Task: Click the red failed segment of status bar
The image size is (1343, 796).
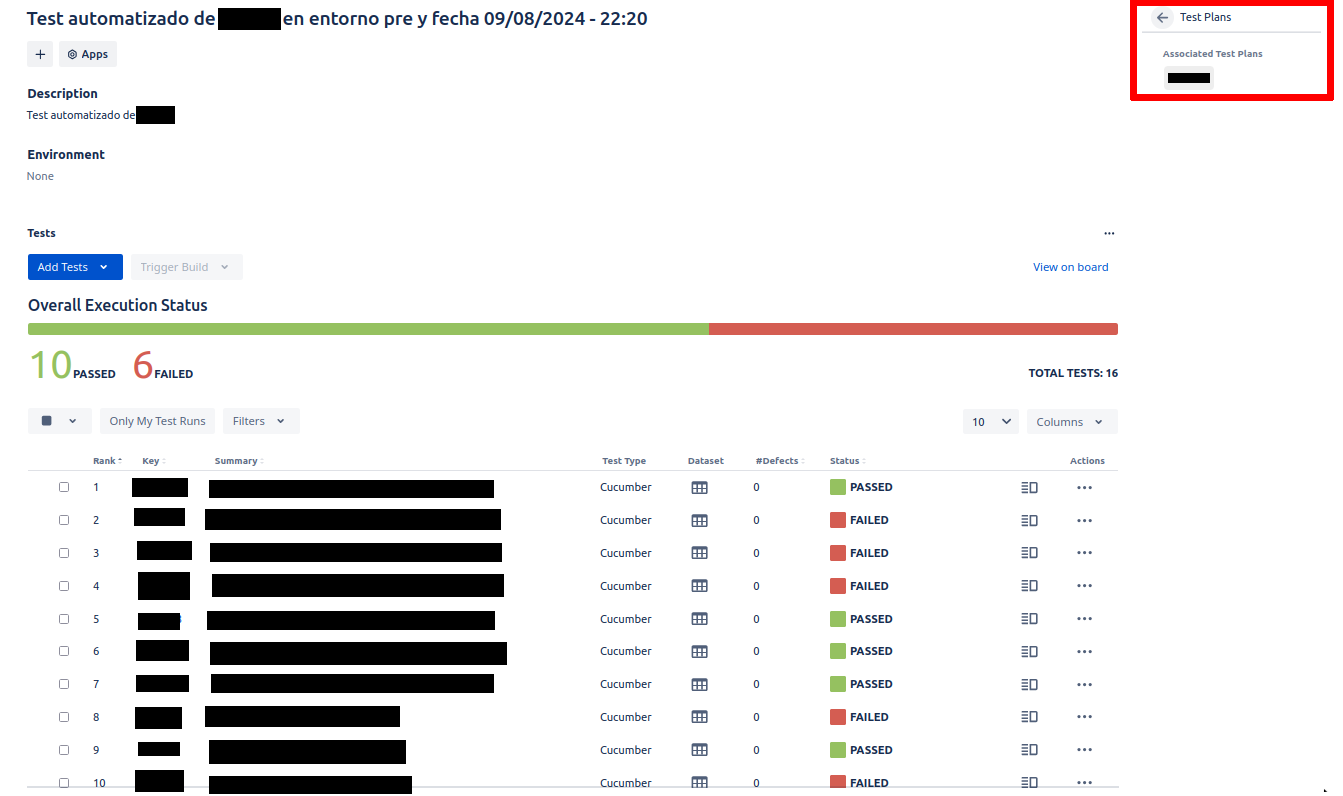Action: coord(912,329)
